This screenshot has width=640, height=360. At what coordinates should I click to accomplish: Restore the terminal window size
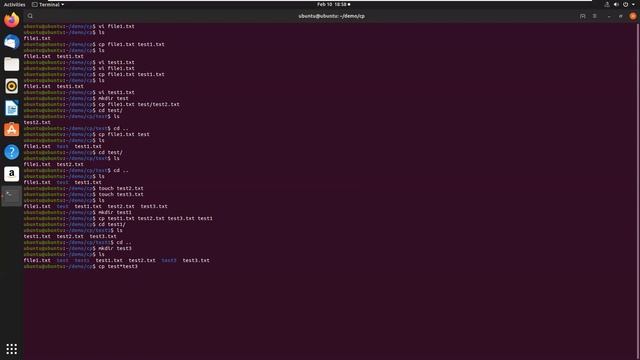click(x=621, y=16)
